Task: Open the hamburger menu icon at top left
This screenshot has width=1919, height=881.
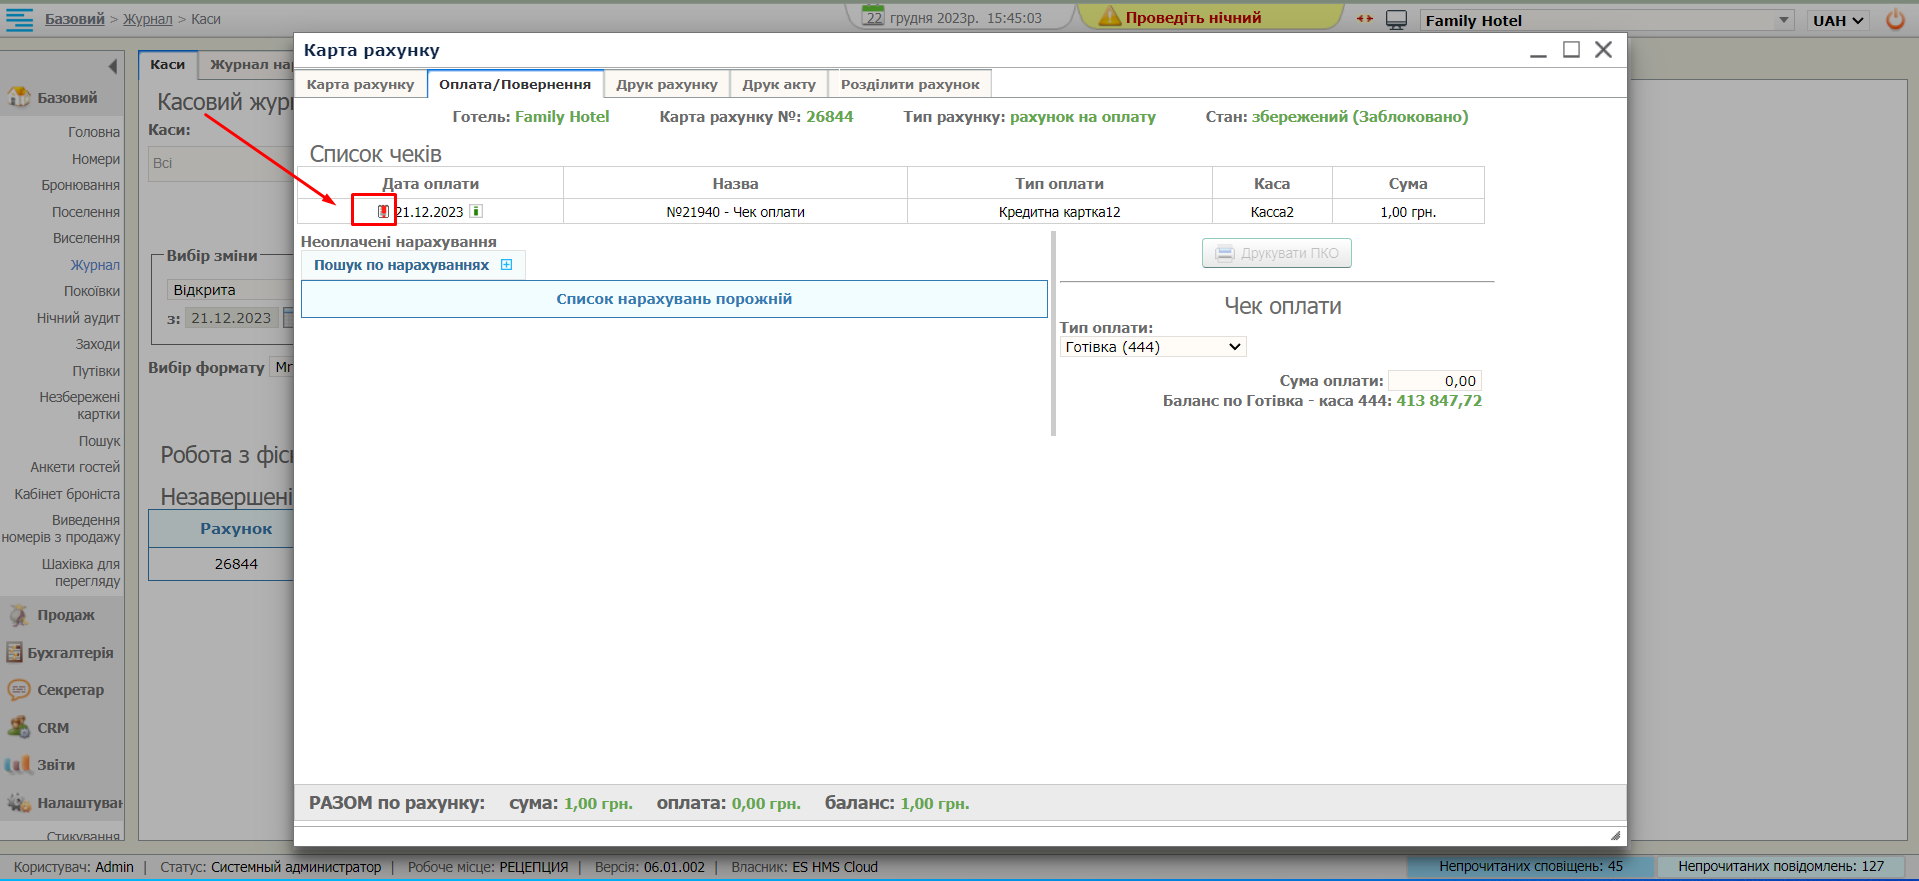Action: 19,19
